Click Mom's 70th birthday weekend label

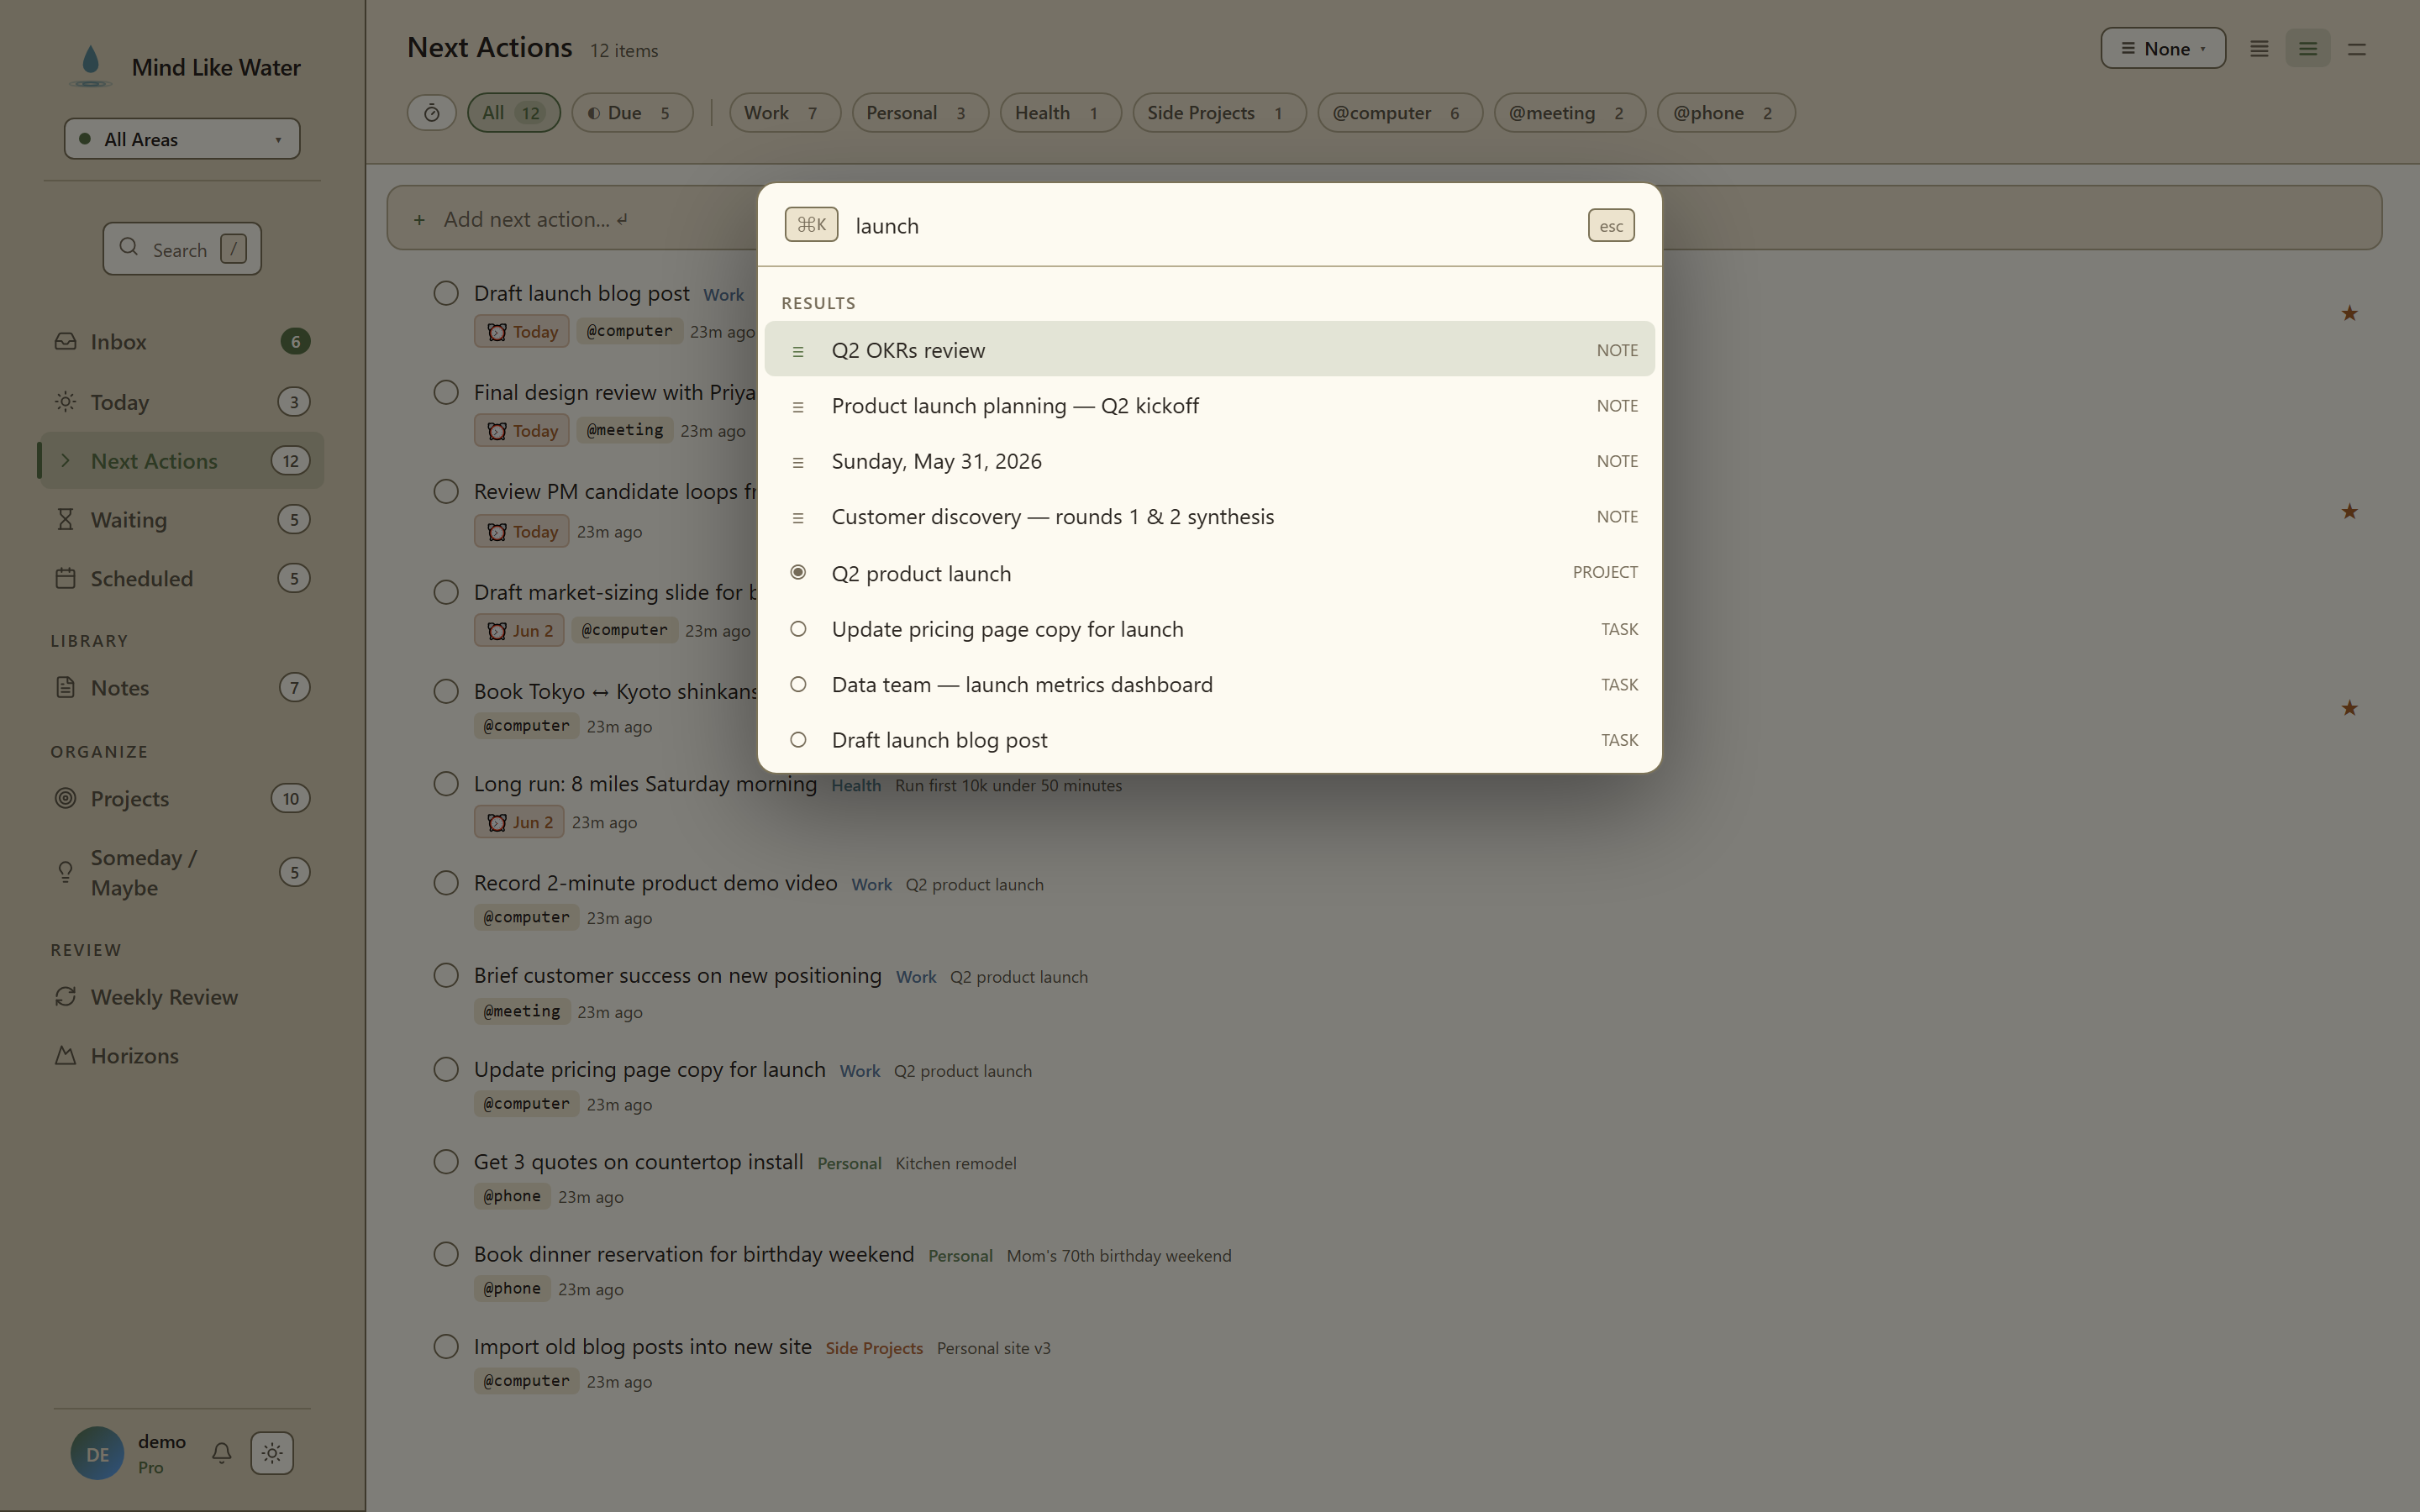1118,1256
